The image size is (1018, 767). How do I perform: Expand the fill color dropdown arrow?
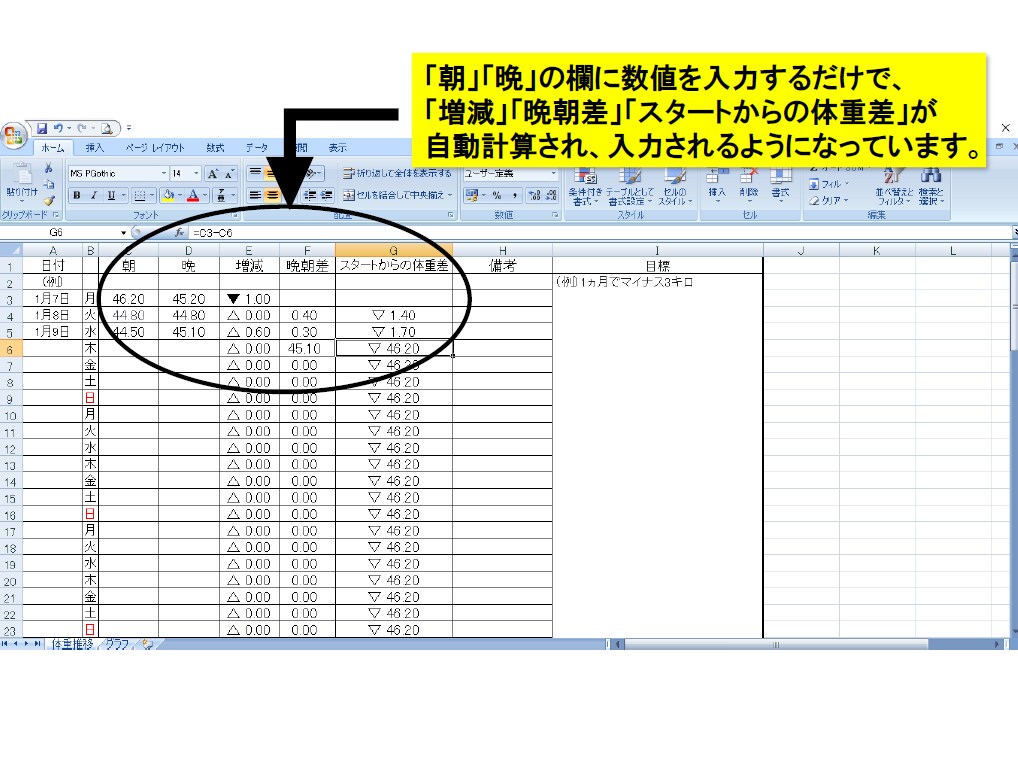pos(179,195)
